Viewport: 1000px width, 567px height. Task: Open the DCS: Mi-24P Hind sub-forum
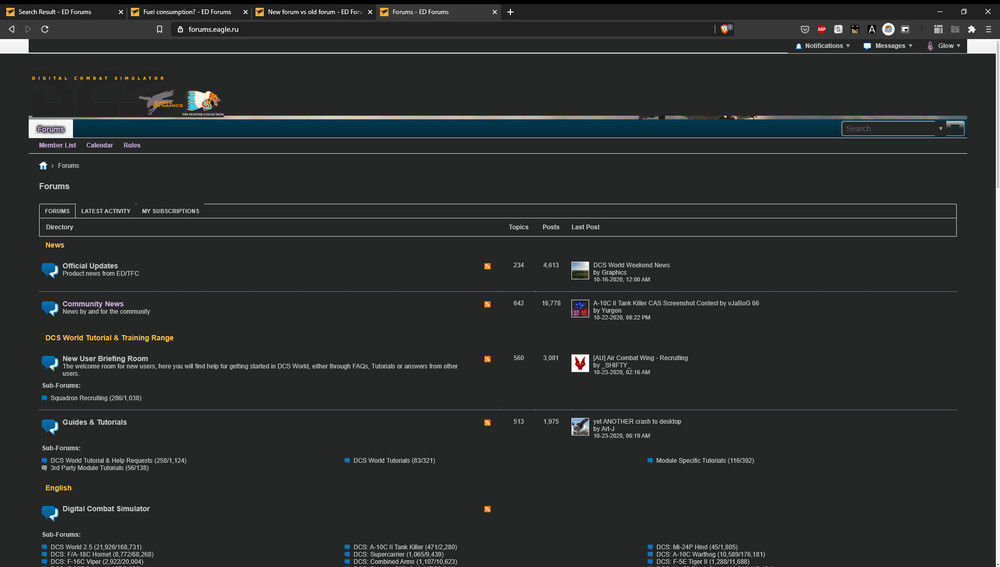tap(696, 547)
